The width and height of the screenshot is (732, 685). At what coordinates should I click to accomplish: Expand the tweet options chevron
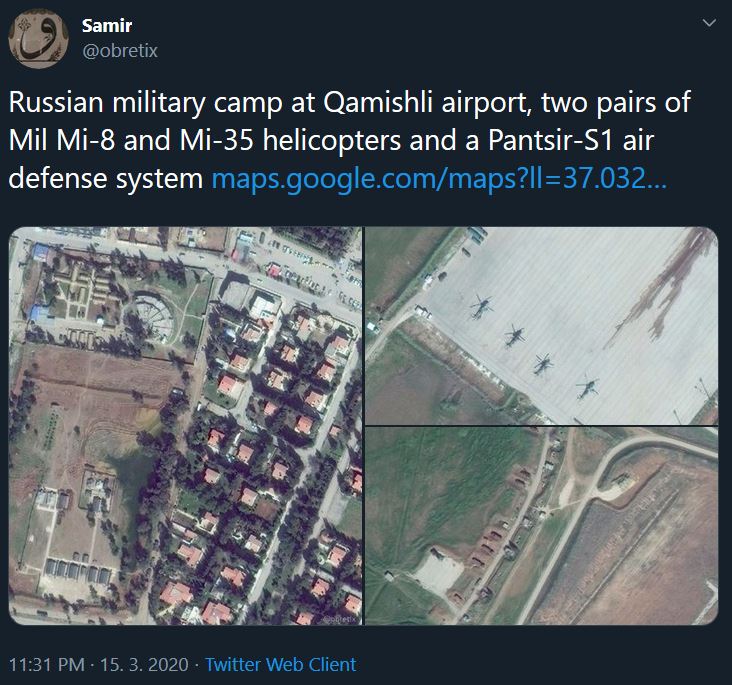tap(709, 22)
